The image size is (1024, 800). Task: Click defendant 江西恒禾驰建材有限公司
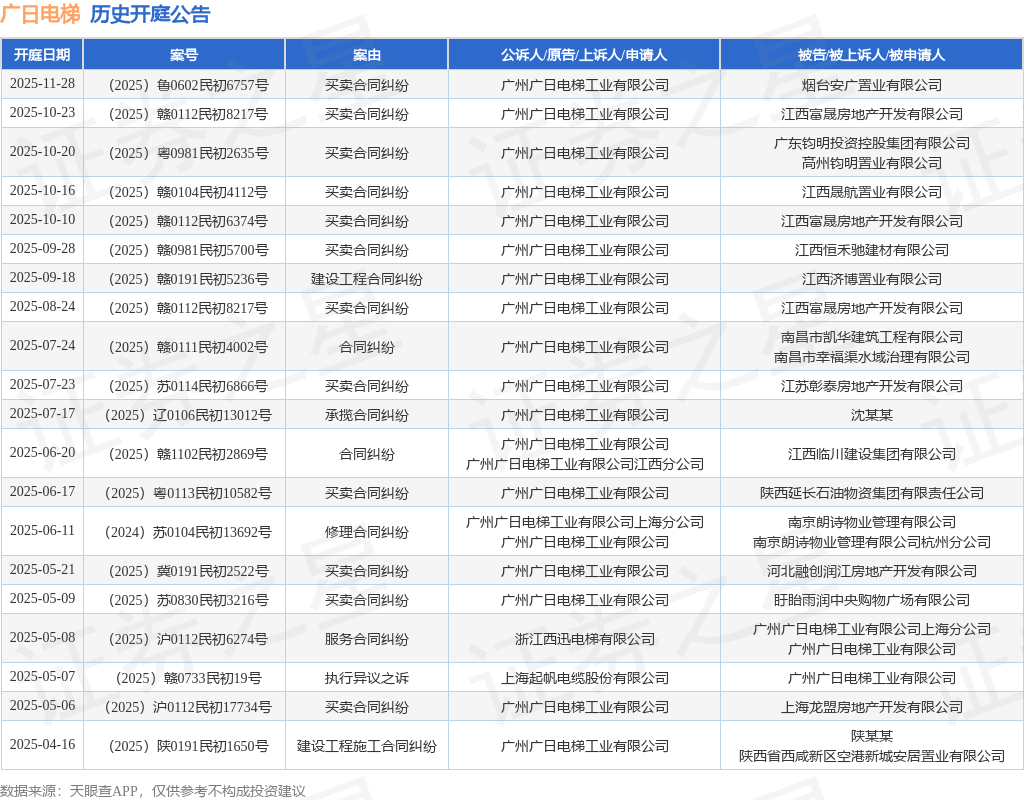click(871, 250)
